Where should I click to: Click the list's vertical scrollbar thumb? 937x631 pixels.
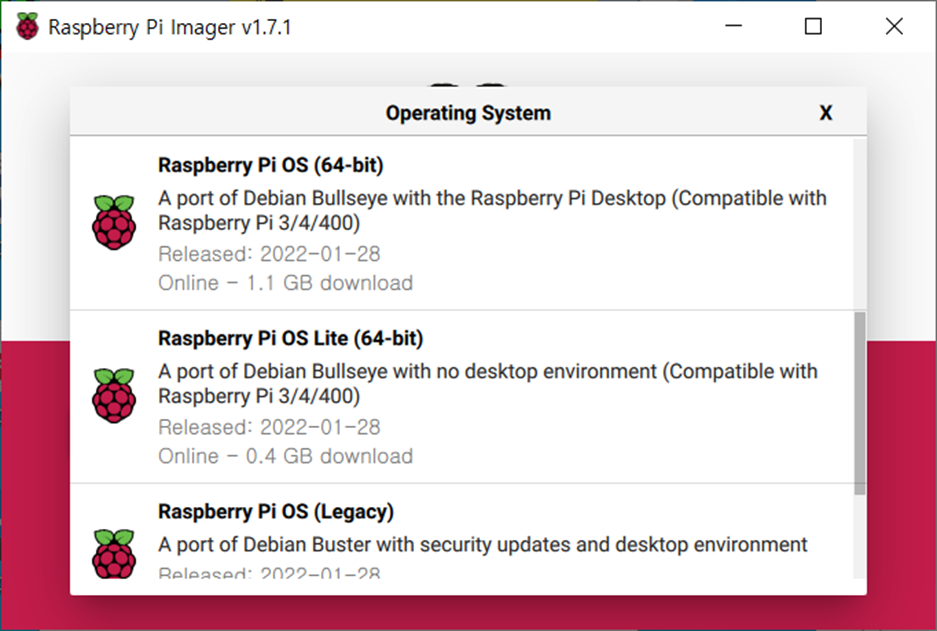pyautogui.click(x=859, y=403)
